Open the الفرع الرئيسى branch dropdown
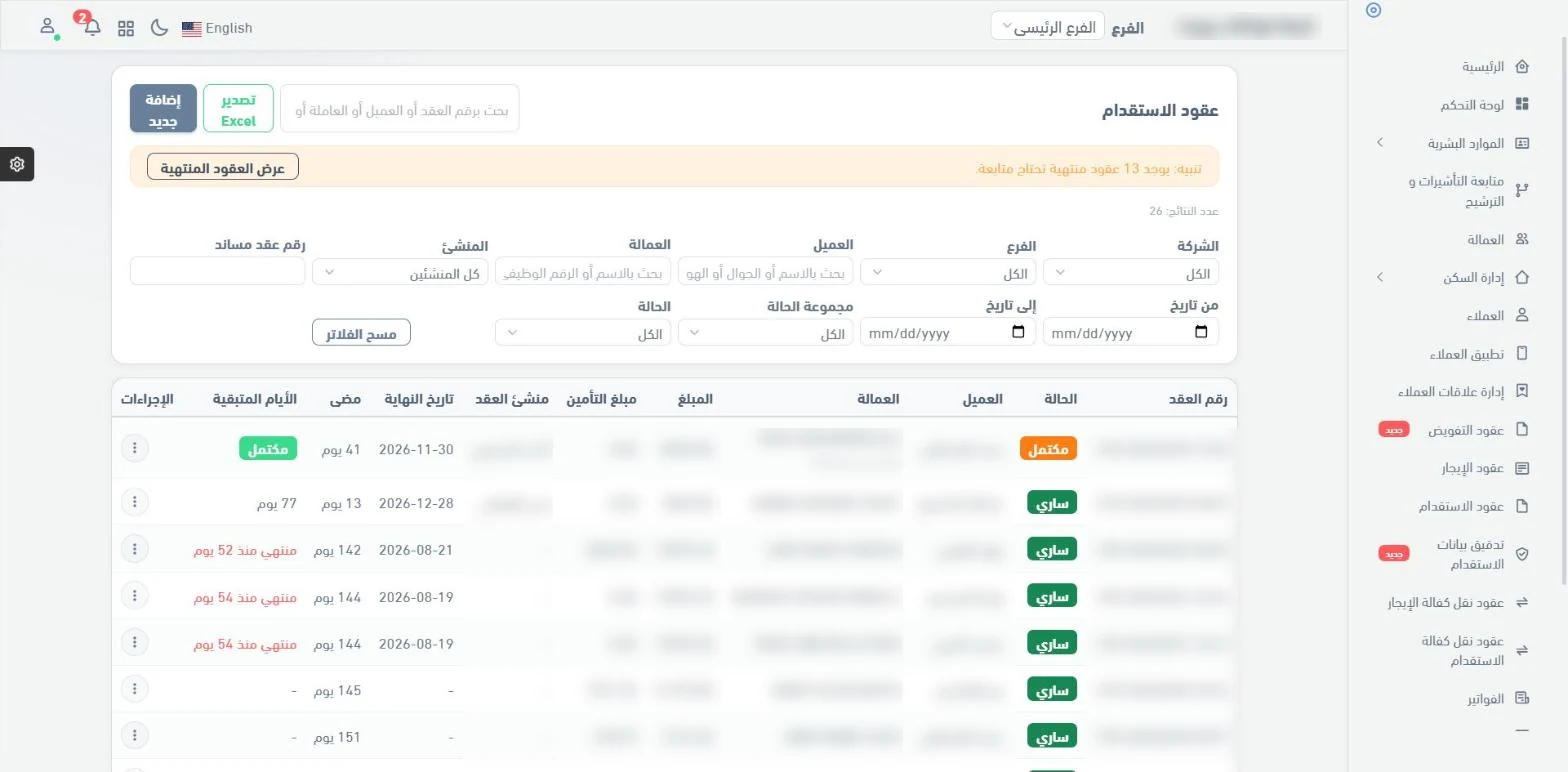This screenshot has height=772, width=1568. 1048,27
